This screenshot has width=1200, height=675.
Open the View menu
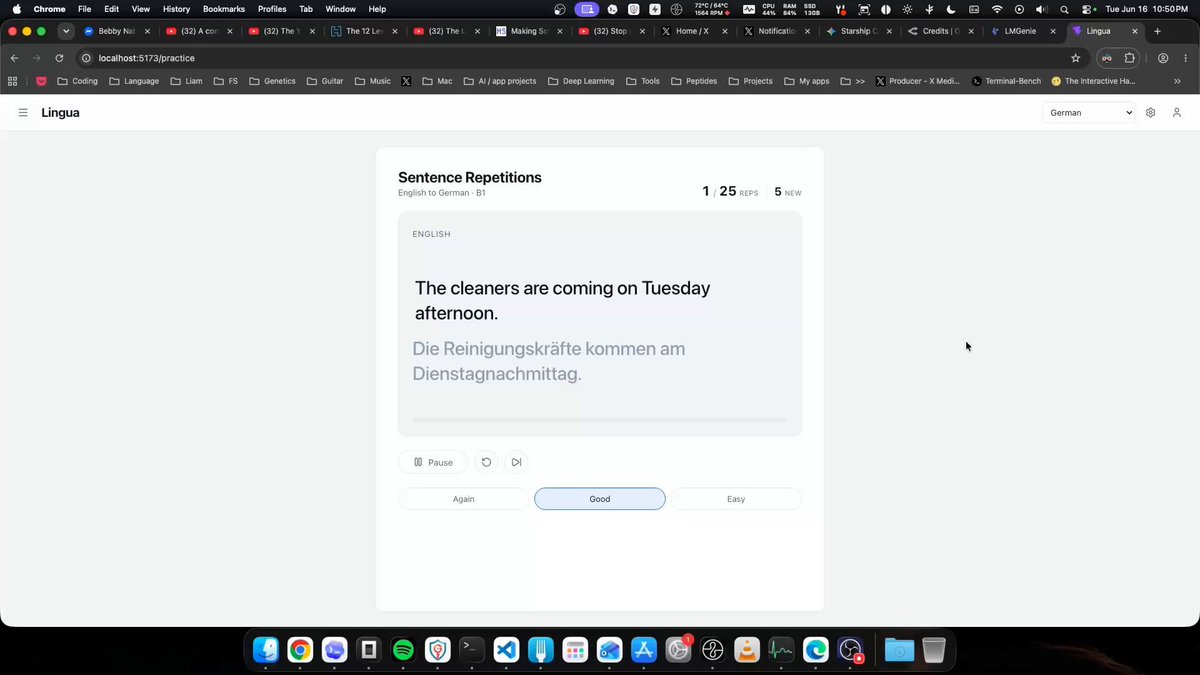141,9
